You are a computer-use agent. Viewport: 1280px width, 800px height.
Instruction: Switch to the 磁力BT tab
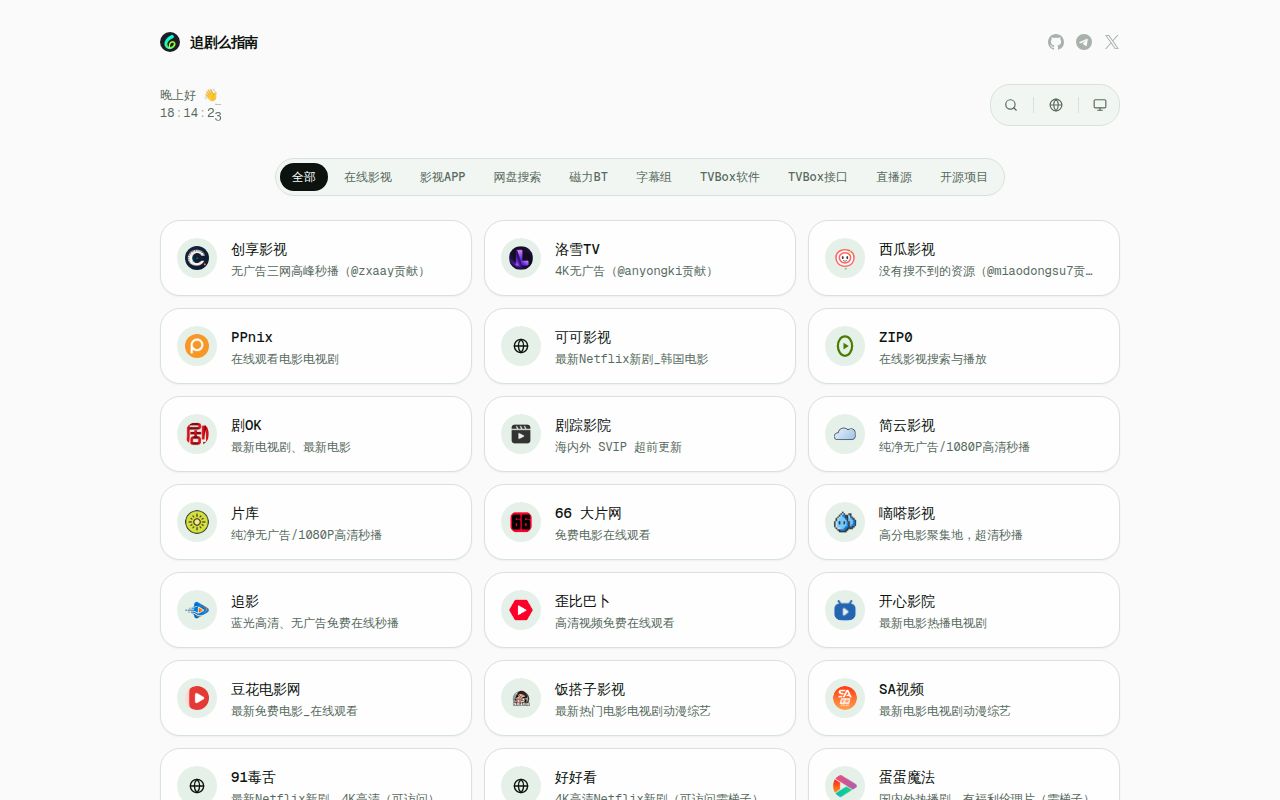click(x=588, y=177)
